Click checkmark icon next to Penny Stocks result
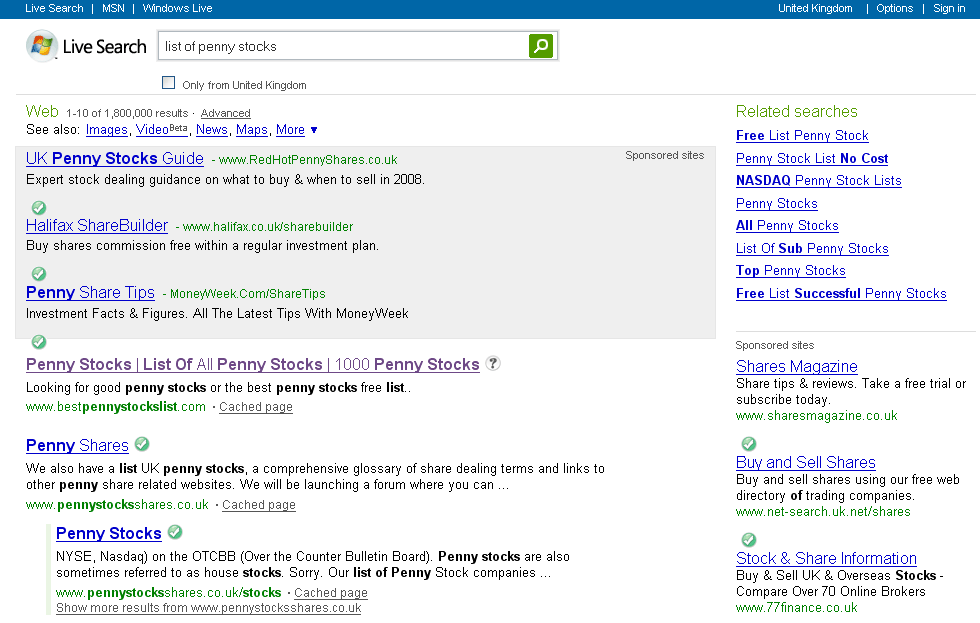This screenshot has height=623, width=980. coord(175,532)
